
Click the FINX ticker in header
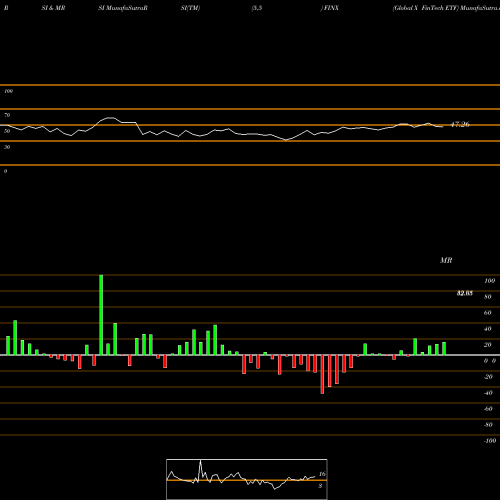point(331,8)
